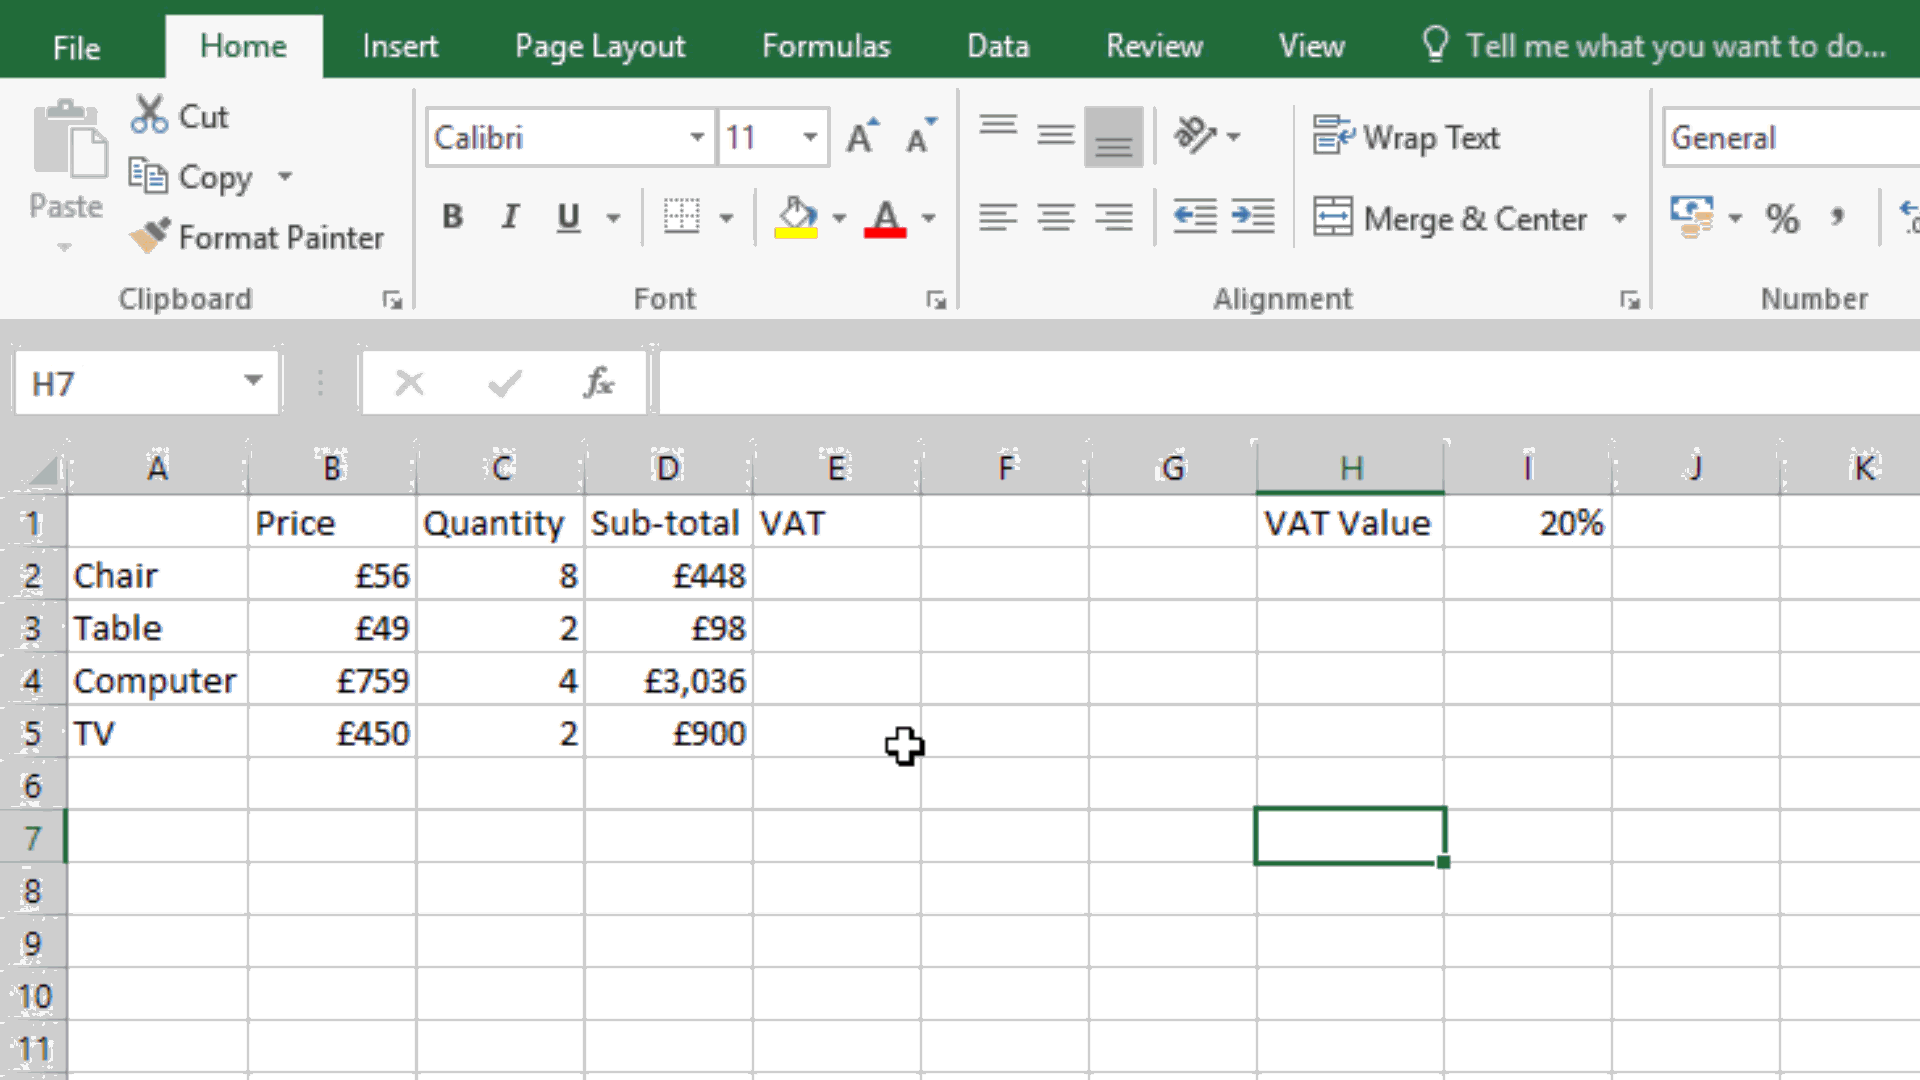The height and width of the screenshot is (1080, 1920).
Task: Click the Fill Color icon
Action: pos(793,216)
